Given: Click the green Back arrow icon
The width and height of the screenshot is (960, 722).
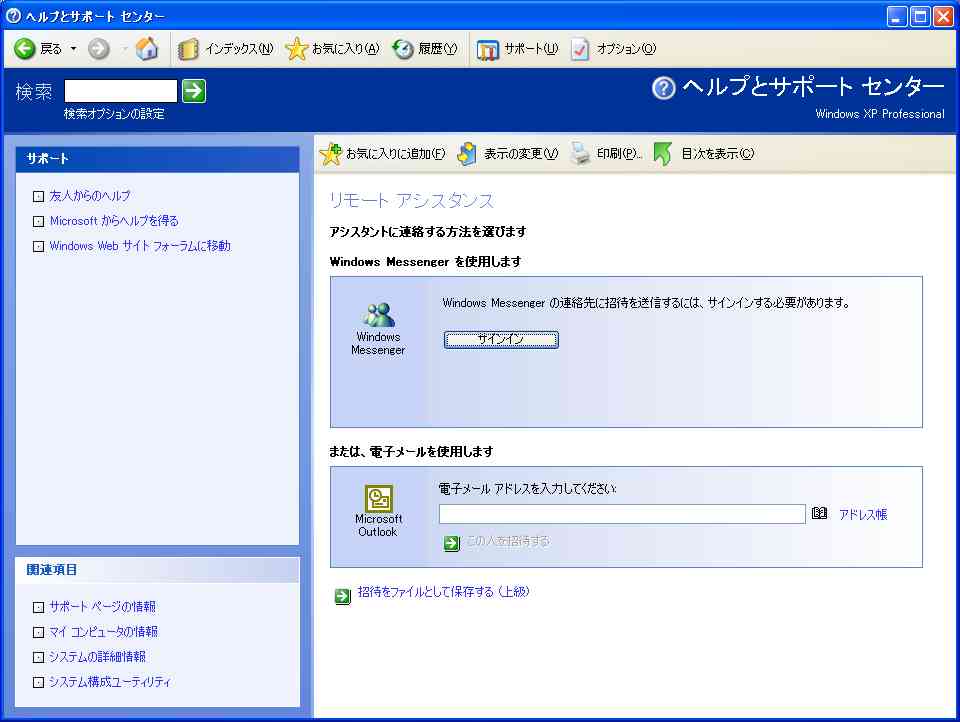Looking at the screenshot, I should point(25,48).
